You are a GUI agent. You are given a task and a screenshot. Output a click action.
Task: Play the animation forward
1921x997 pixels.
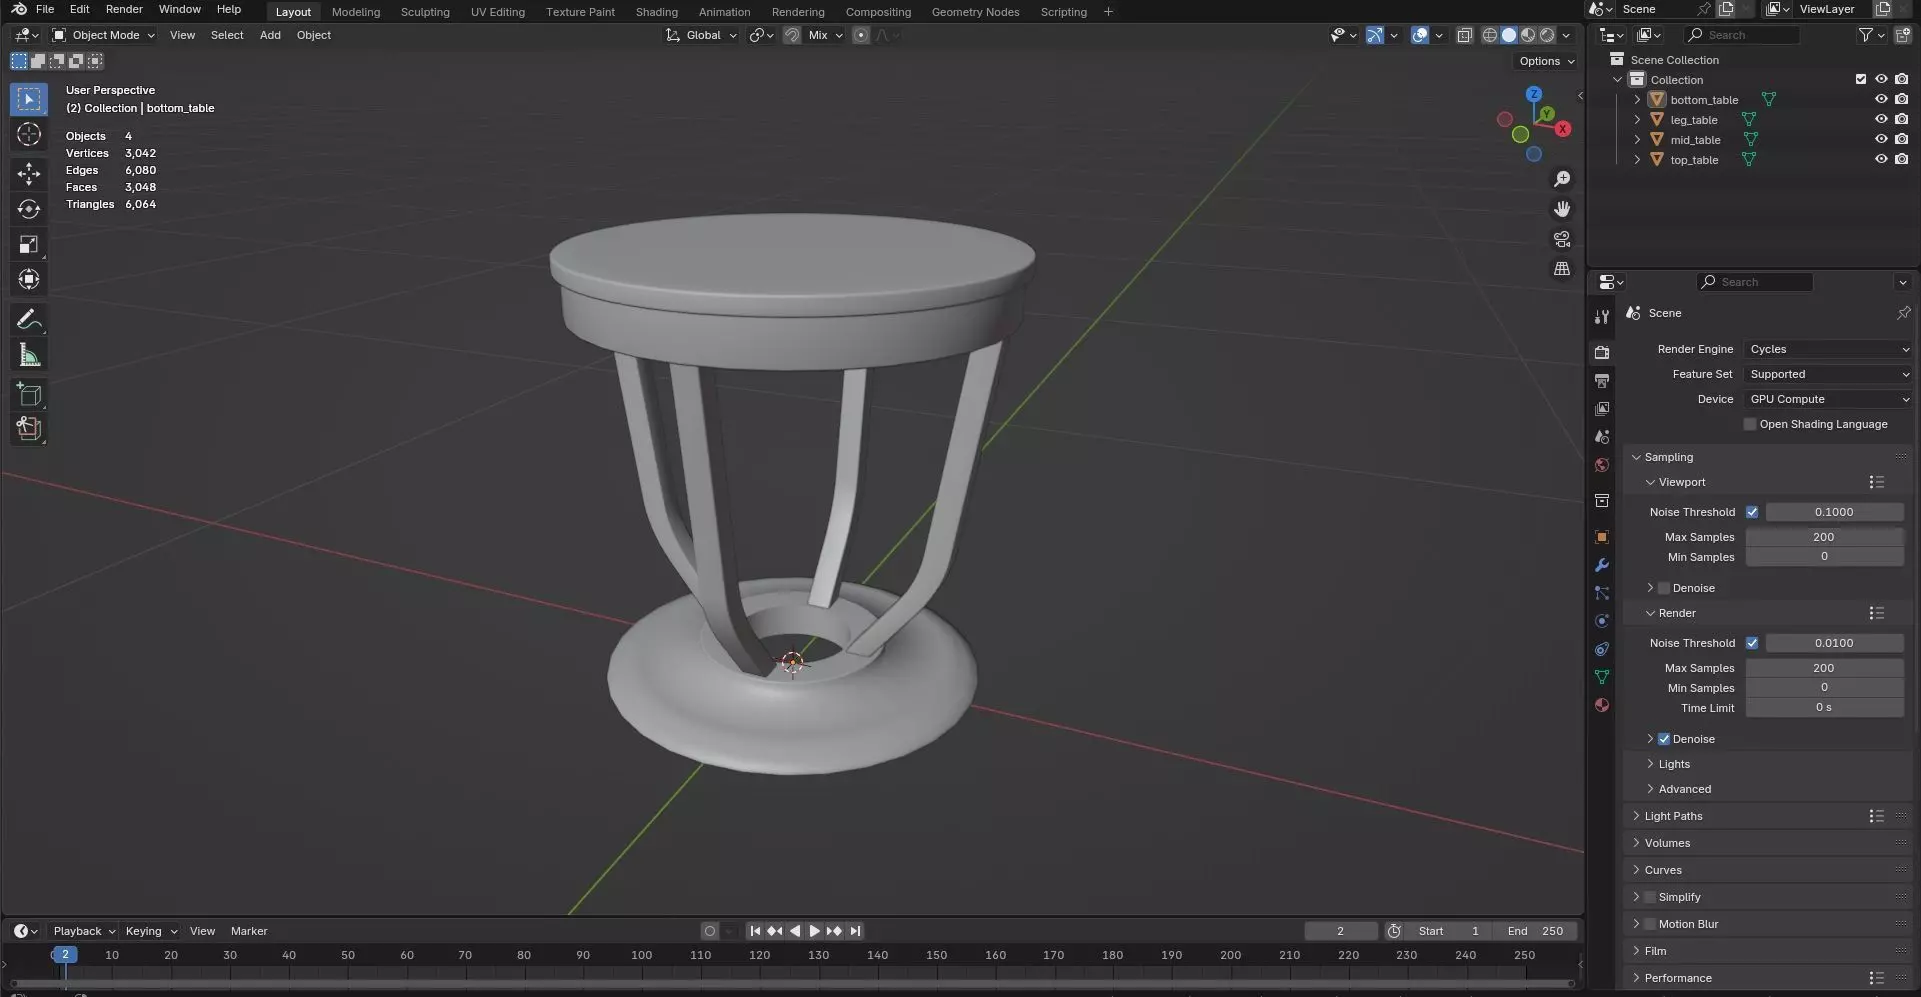coord(814,931)
